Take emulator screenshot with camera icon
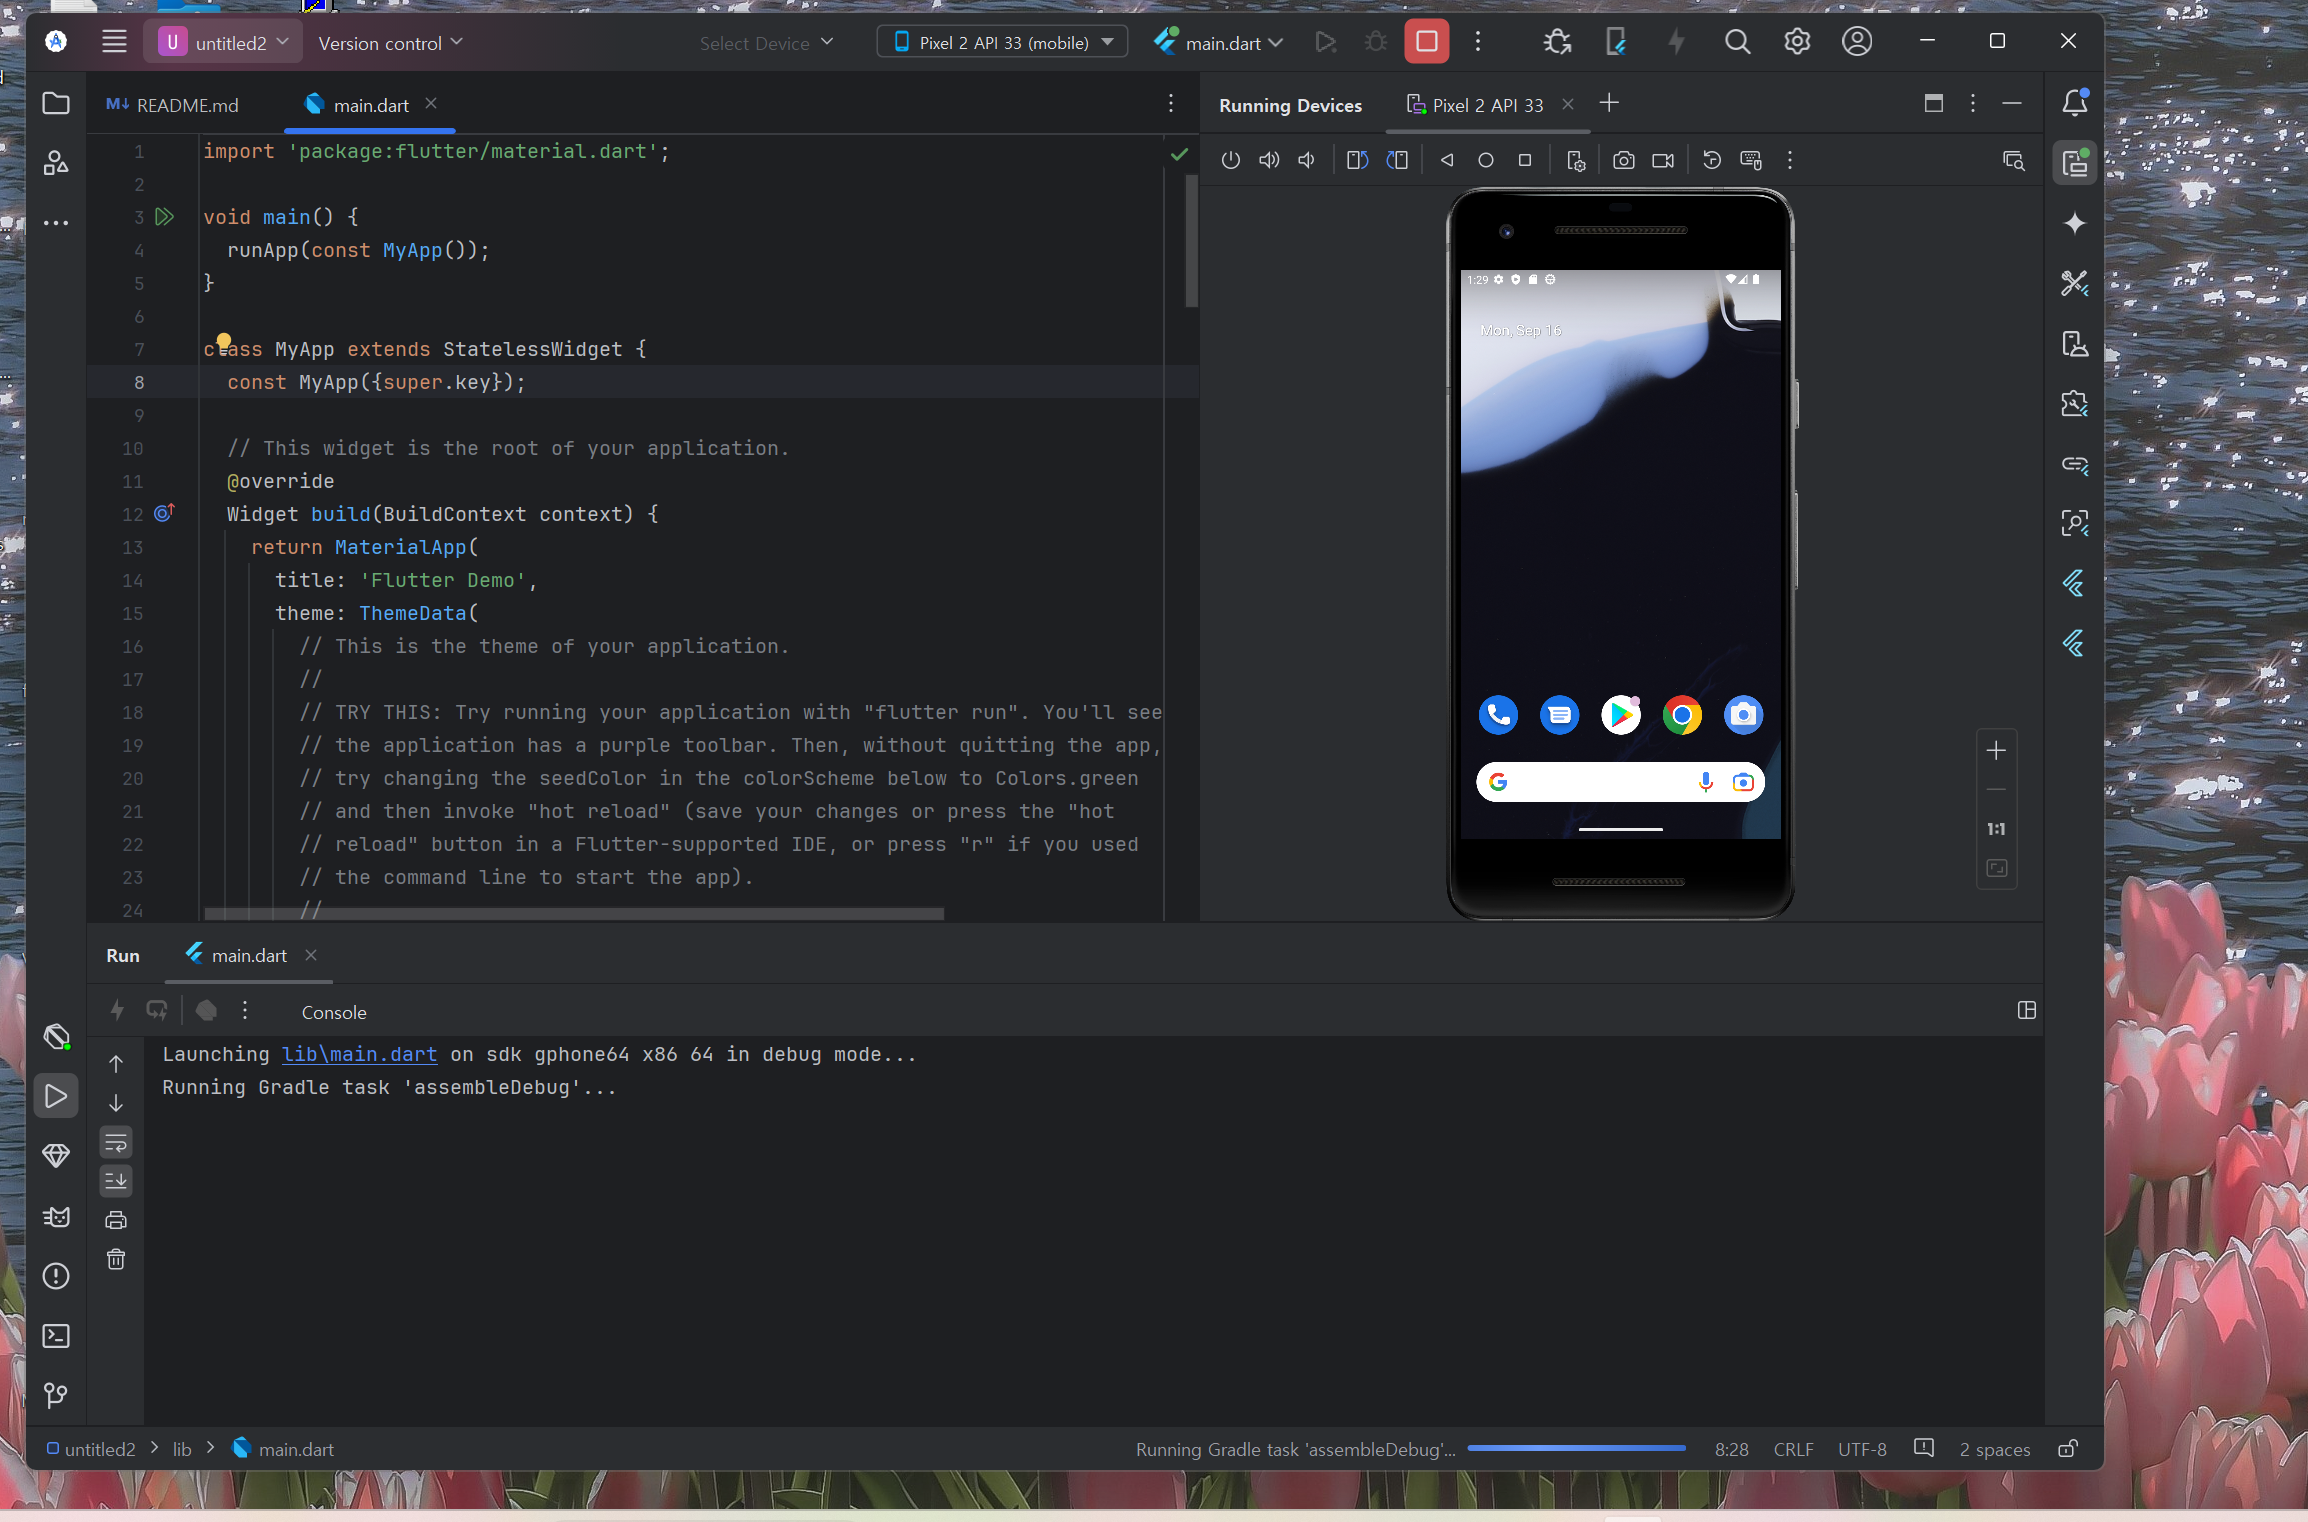 1623,161
